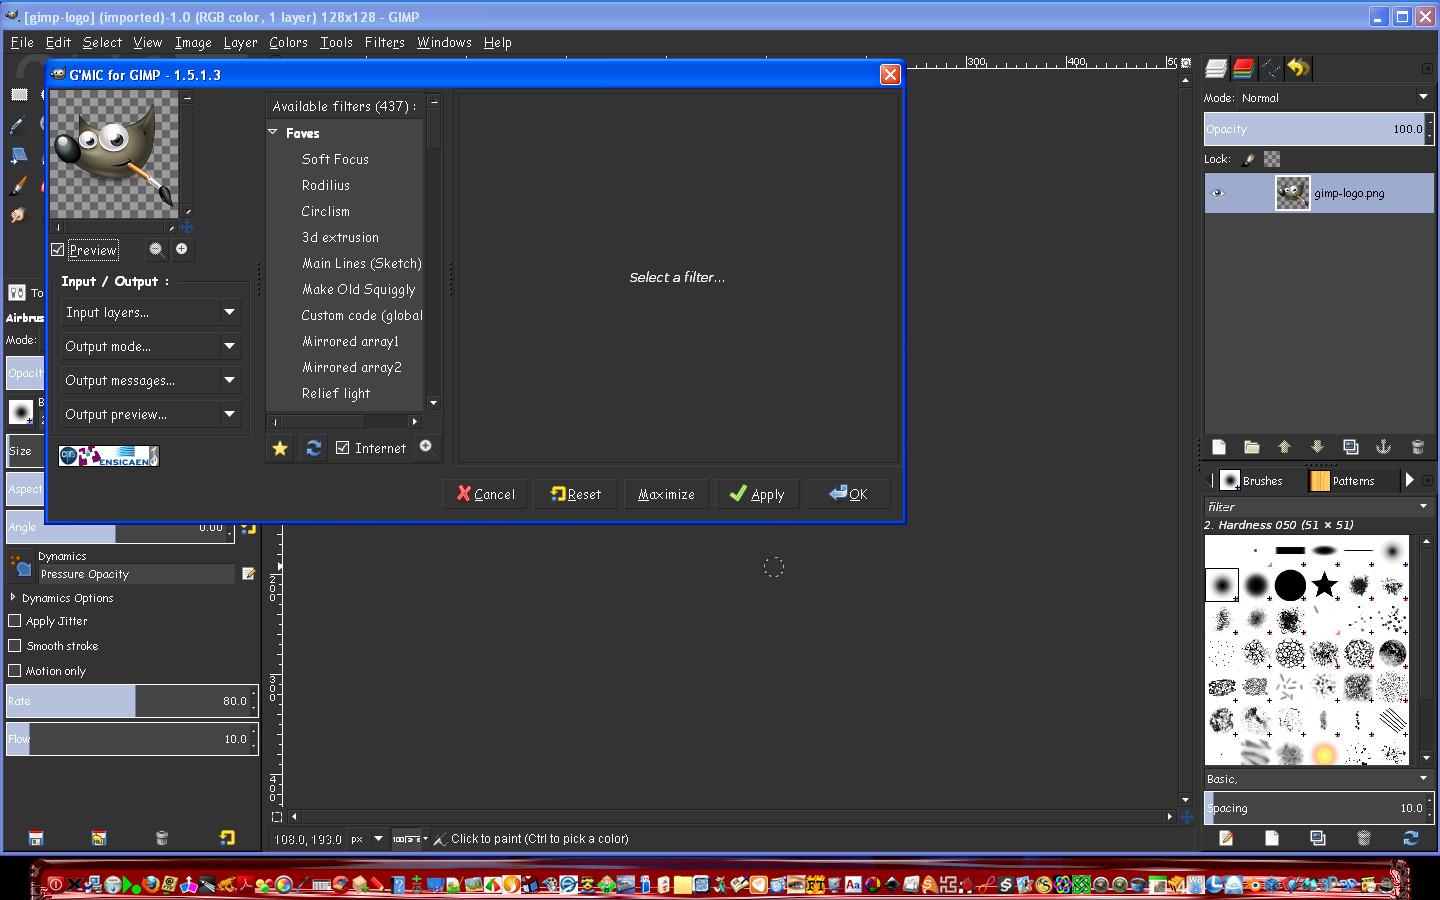Cancel the G'MIC dialog

[485, 494]
